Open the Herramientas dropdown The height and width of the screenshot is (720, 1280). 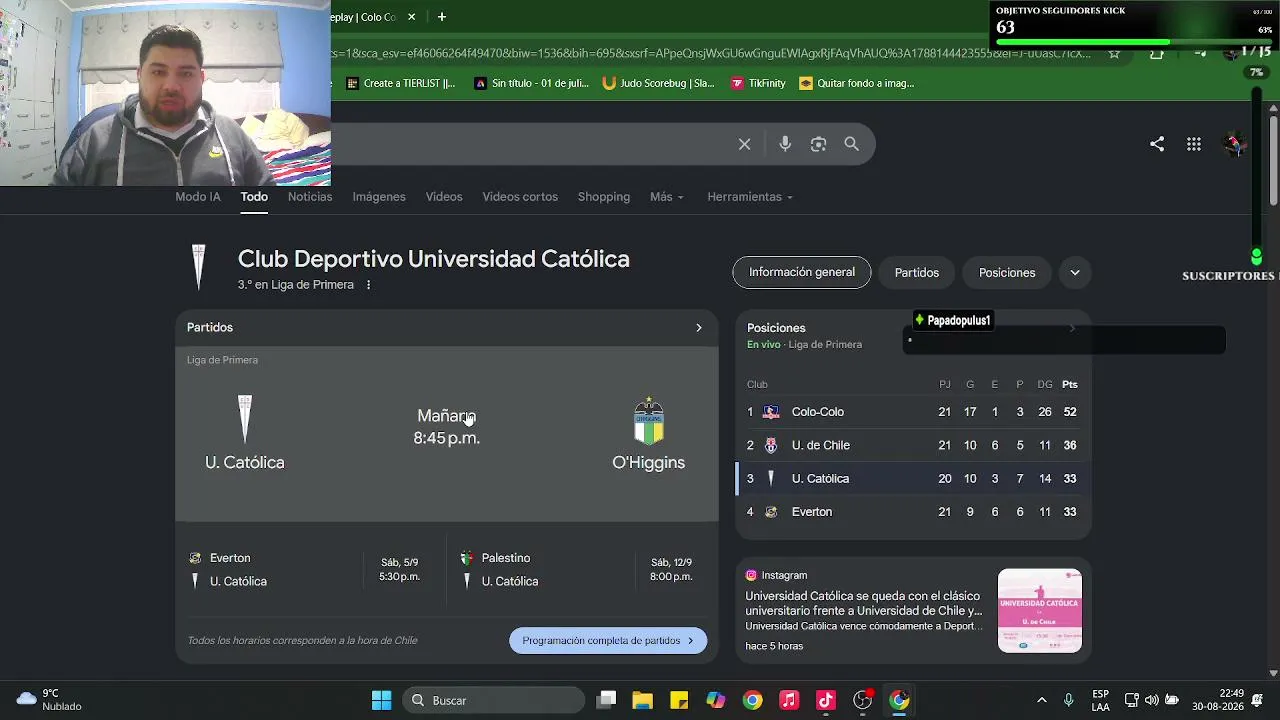[750, 197]
